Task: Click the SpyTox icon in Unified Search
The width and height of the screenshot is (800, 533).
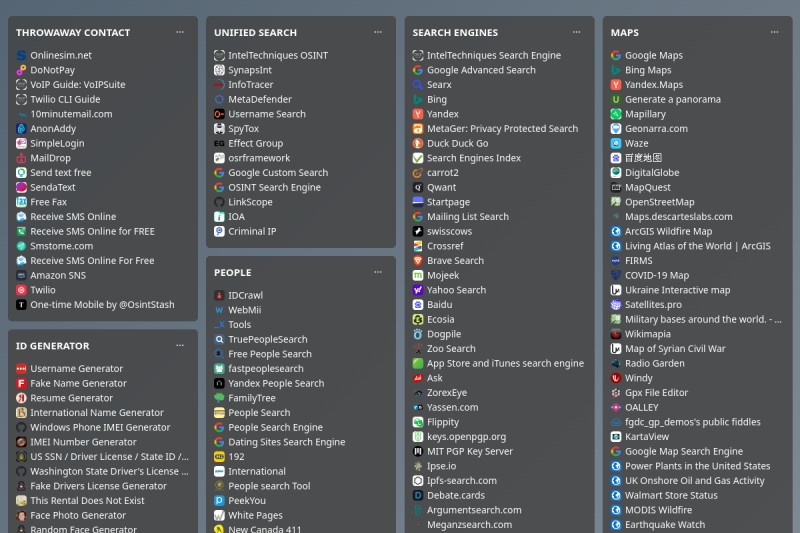Action: click(x=219, y=129)
